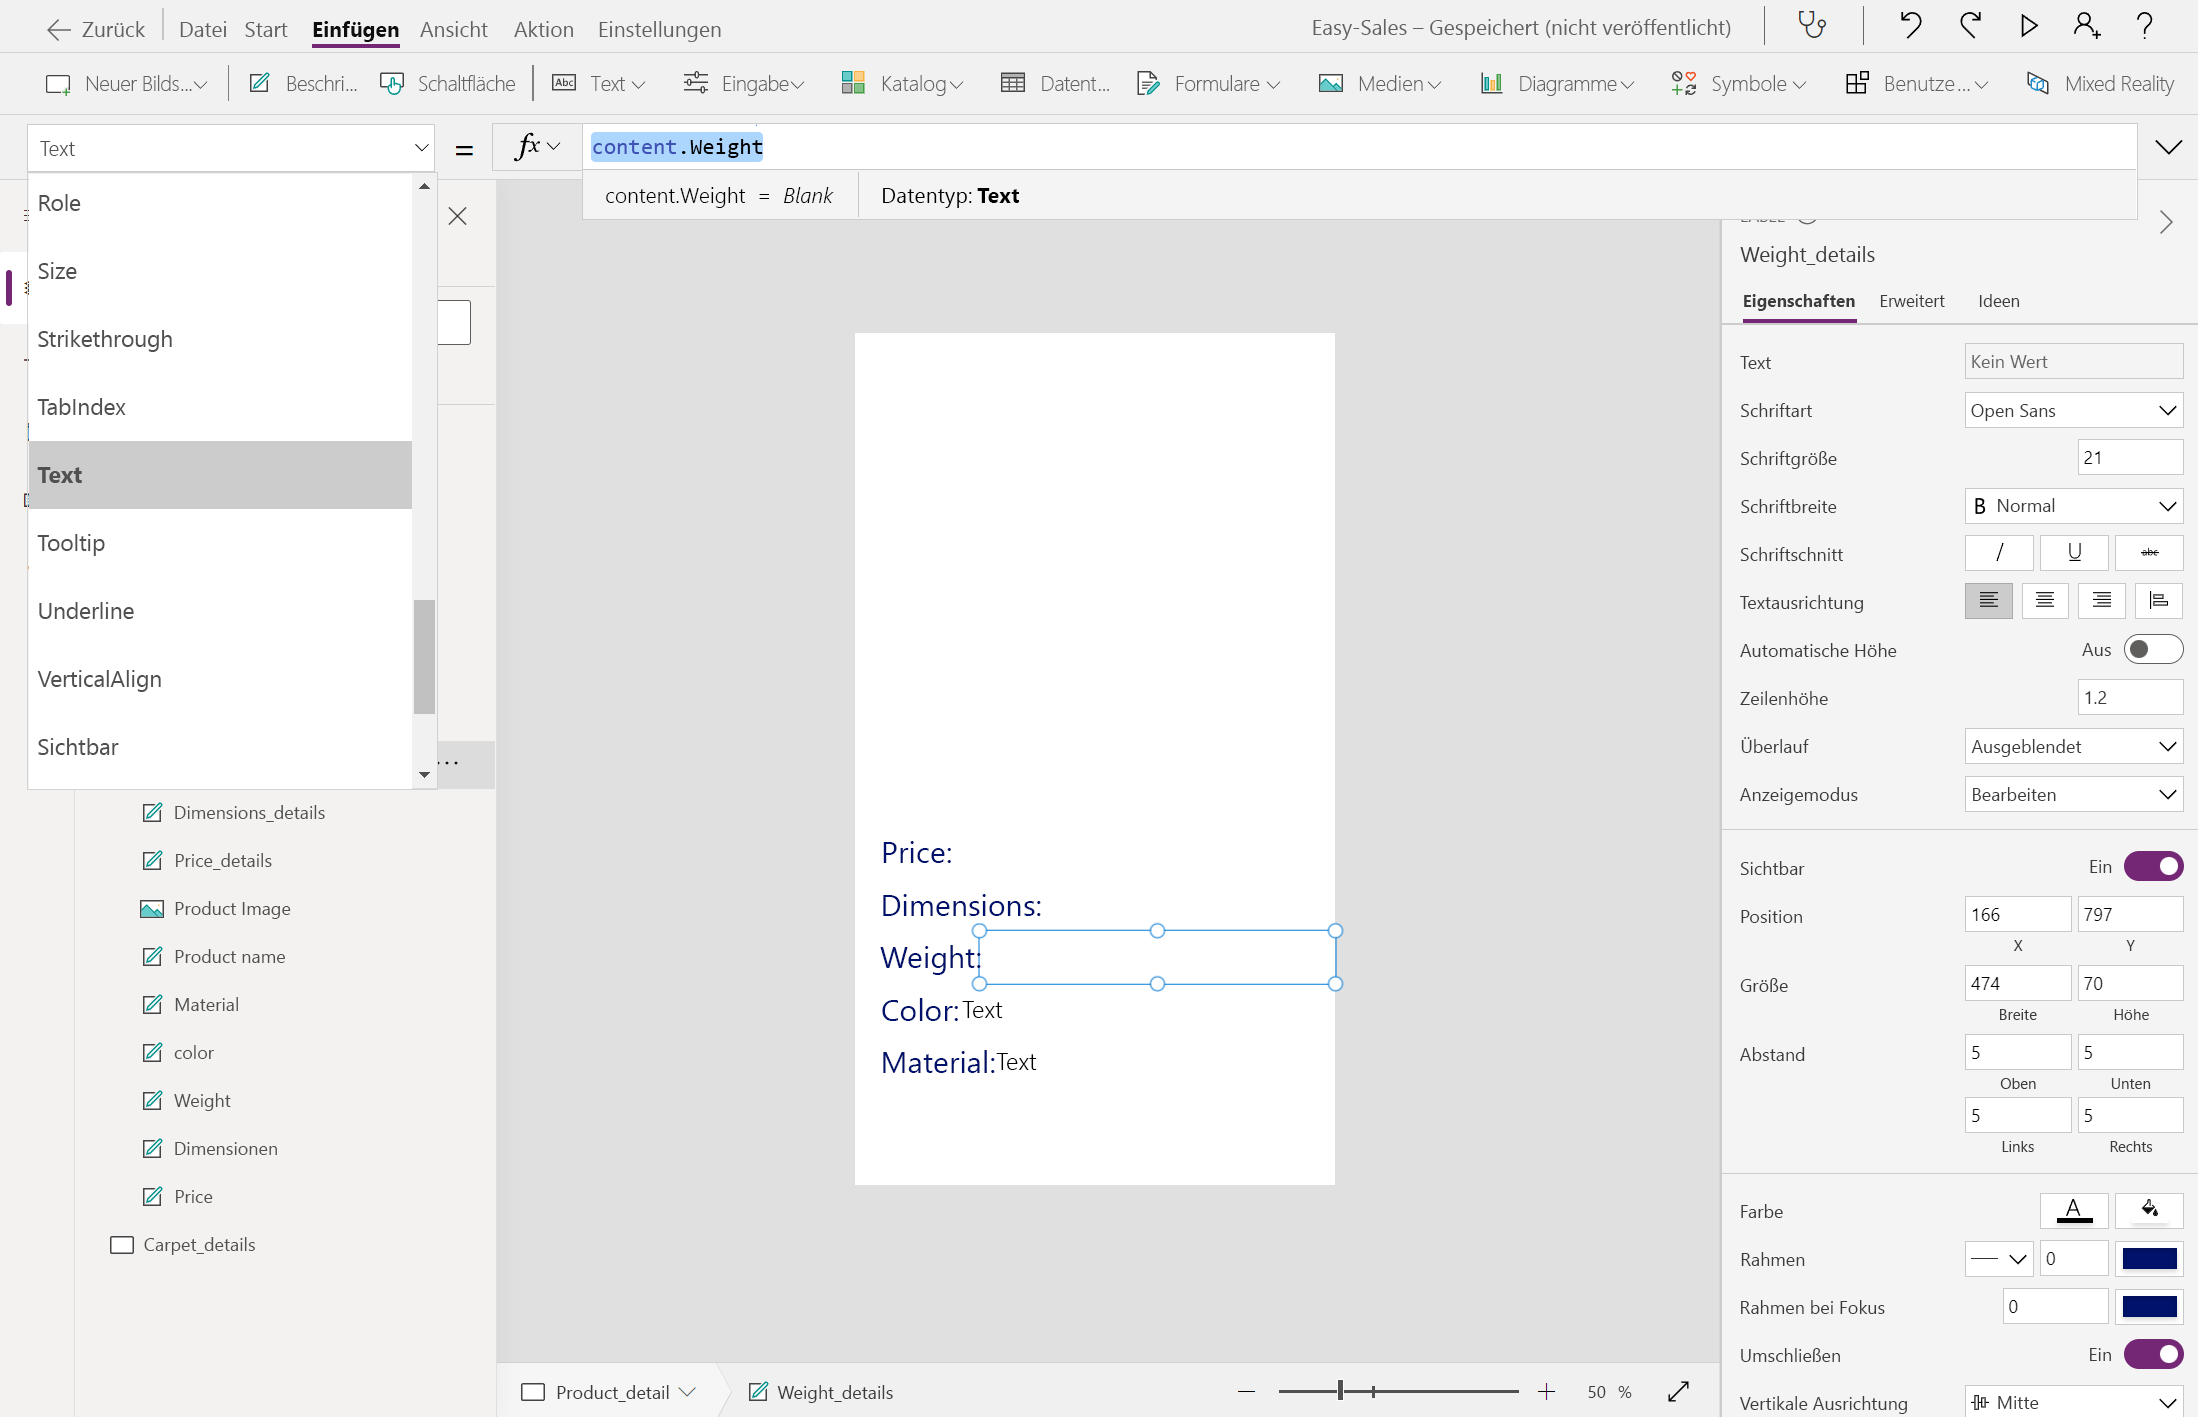The height and width of the screenshot is (1417, 2198).
Task: Click center text alignment icon
Action: click(2044, 601)
